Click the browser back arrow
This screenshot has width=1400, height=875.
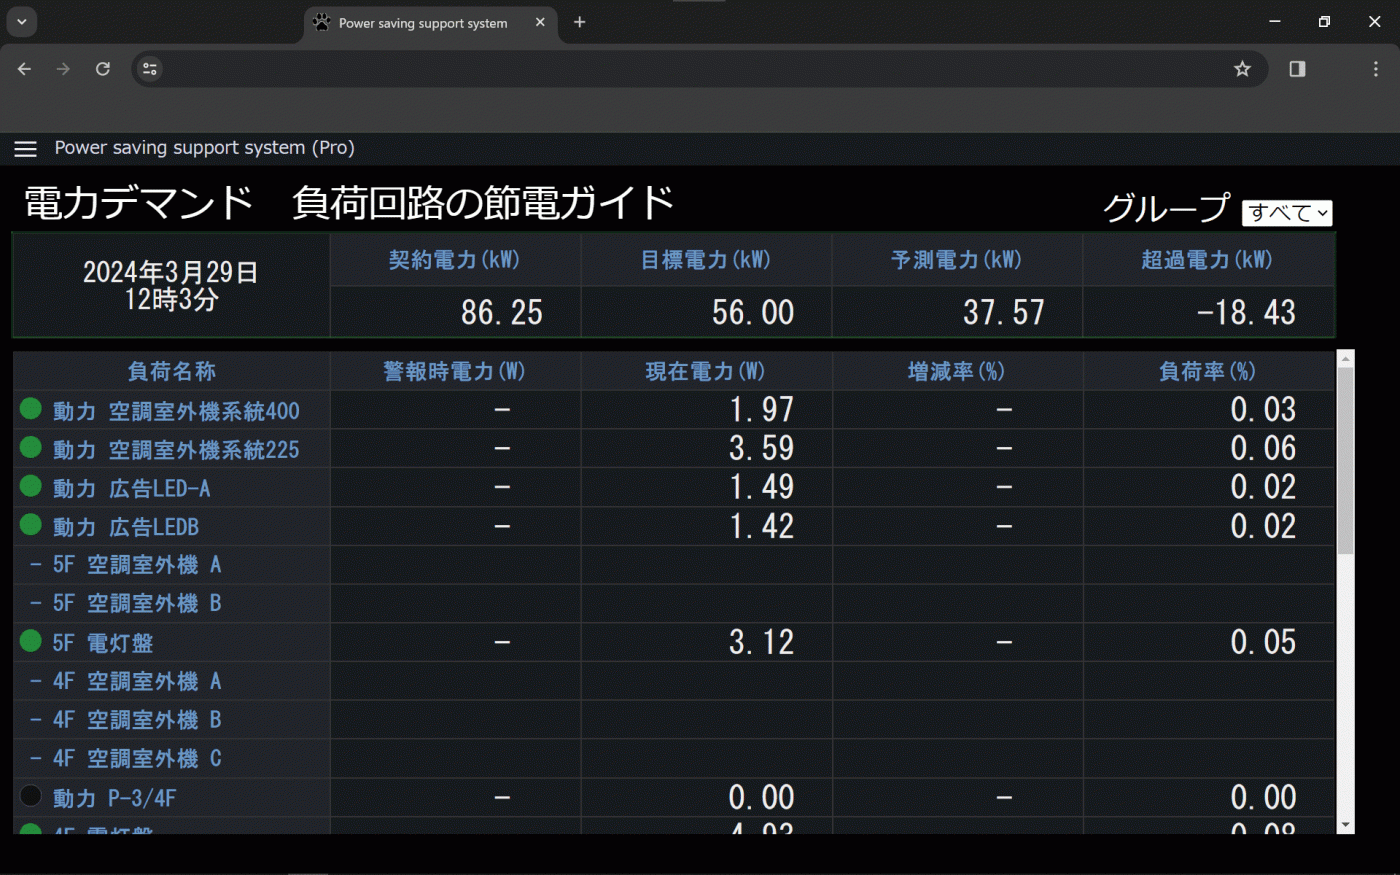click(x=25, y=69)
